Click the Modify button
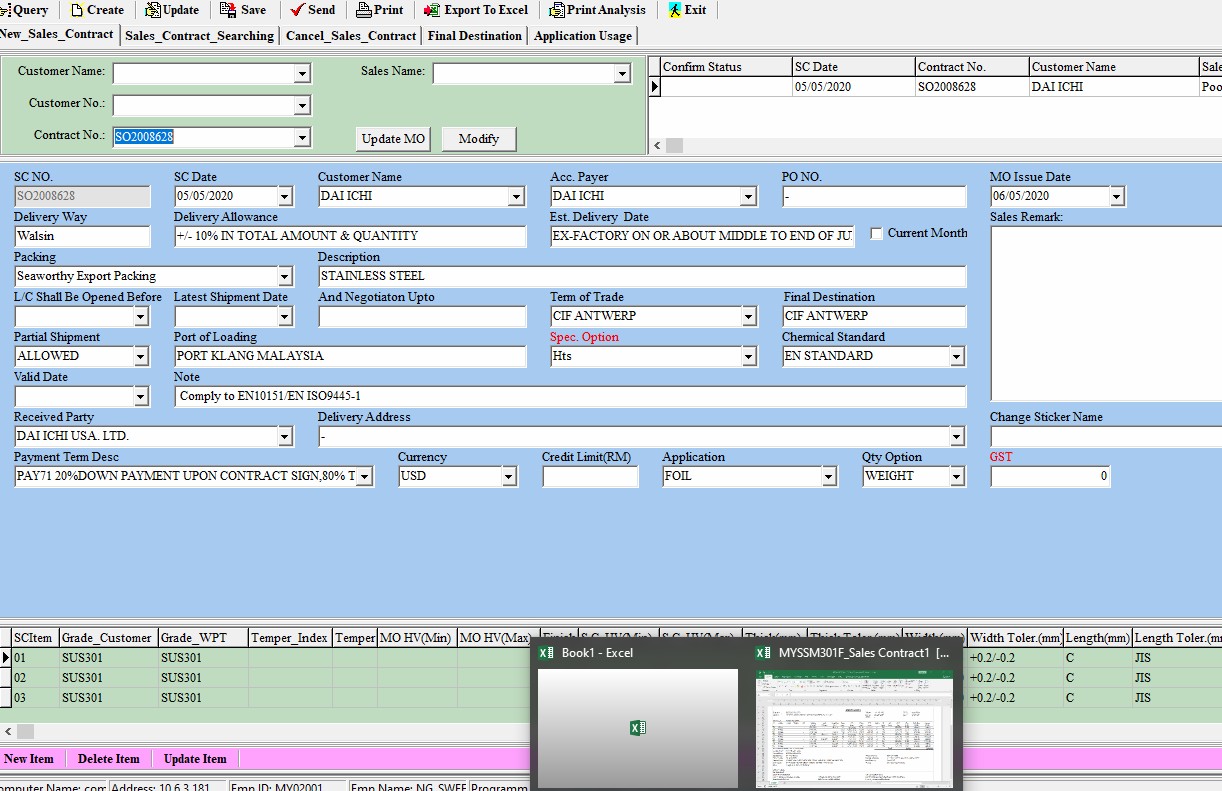The height and width of the screenshot is (791, 1222). tap(479, 139)
